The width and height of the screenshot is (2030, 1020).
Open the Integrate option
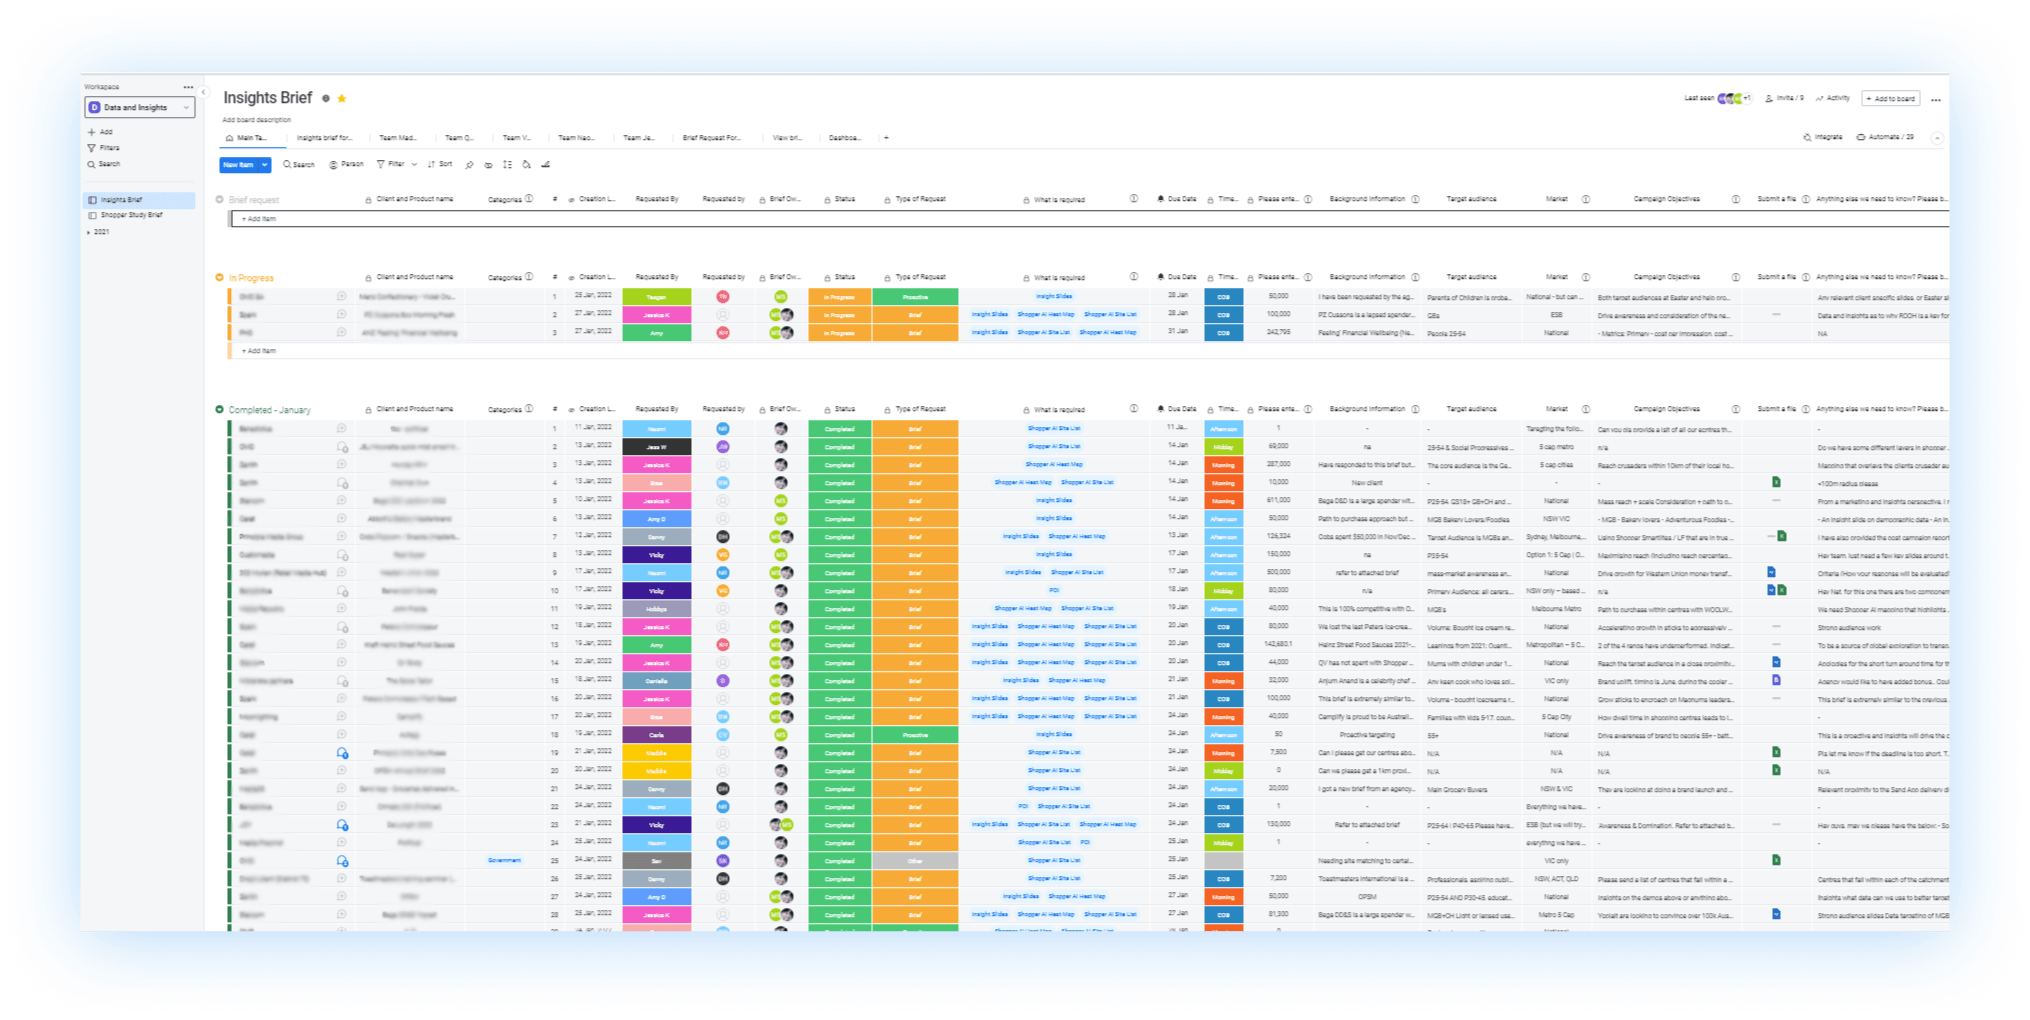pyautogui.click(x=1823, y=137)
